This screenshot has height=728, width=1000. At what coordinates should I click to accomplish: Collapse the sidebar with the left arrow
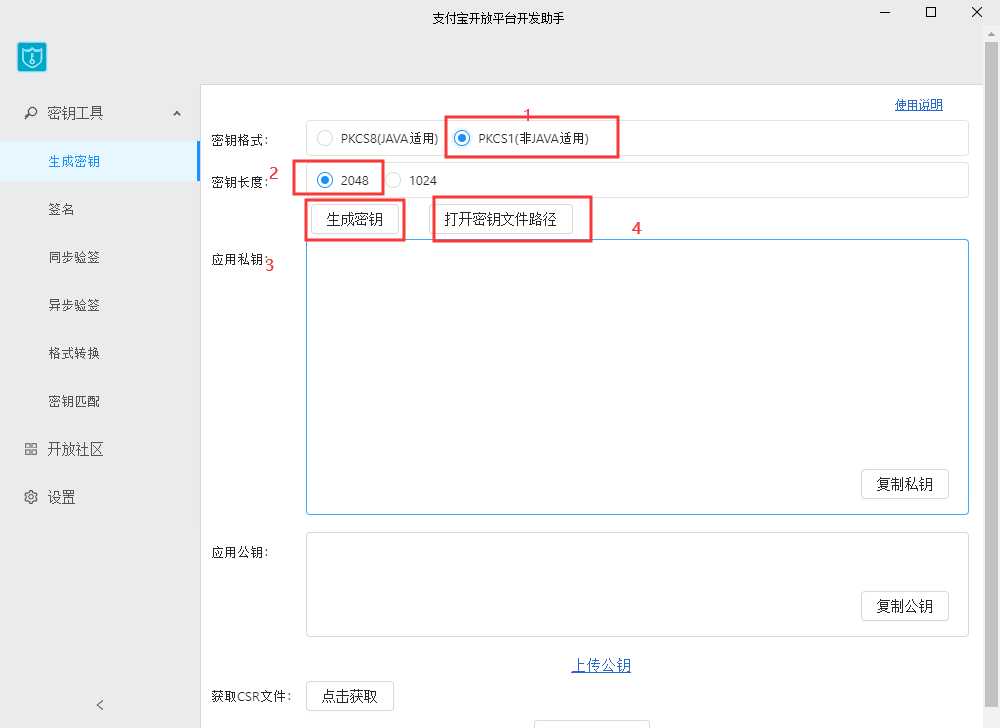tap(100, 704)
